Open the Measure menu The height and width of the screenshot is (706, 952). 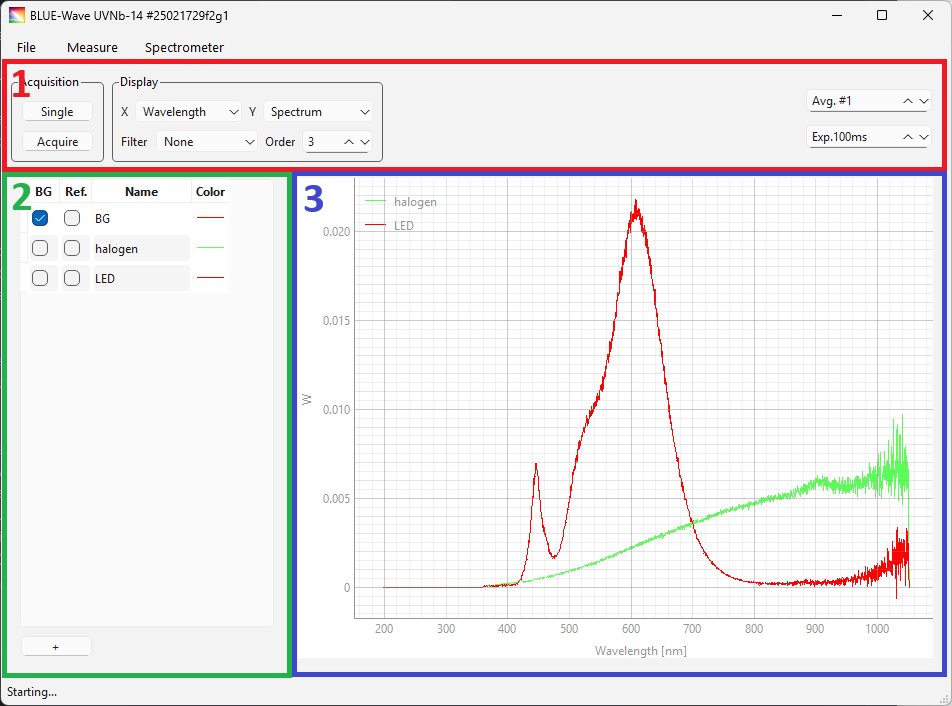(92, 47)
